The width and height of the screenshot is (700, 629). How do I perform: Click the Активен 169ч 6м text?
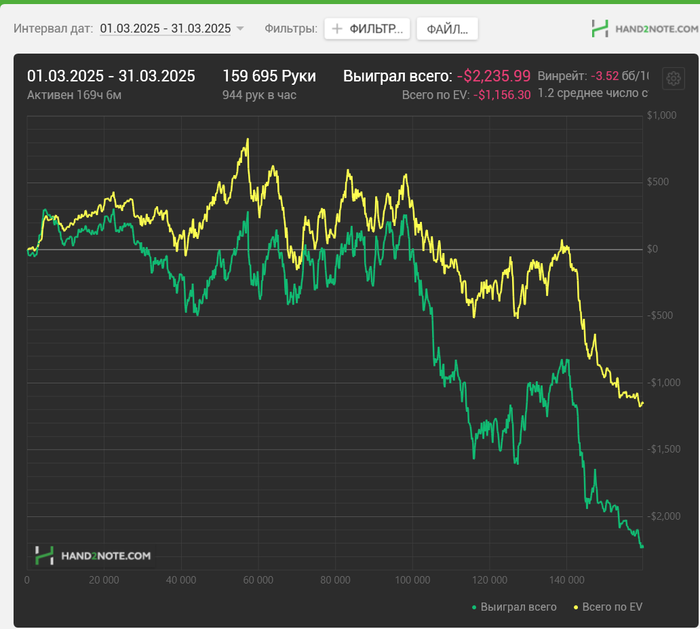[x=74, y=95]
